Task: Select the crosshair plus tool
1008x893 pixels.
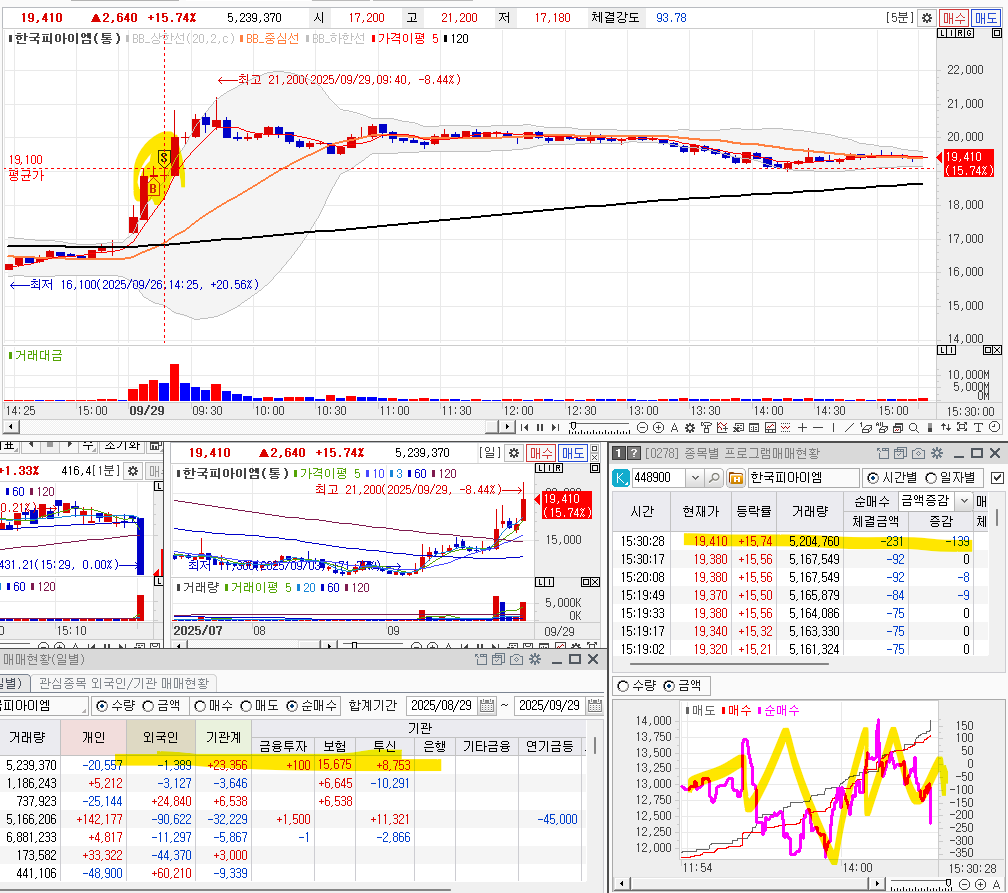Action: [802, 428]
